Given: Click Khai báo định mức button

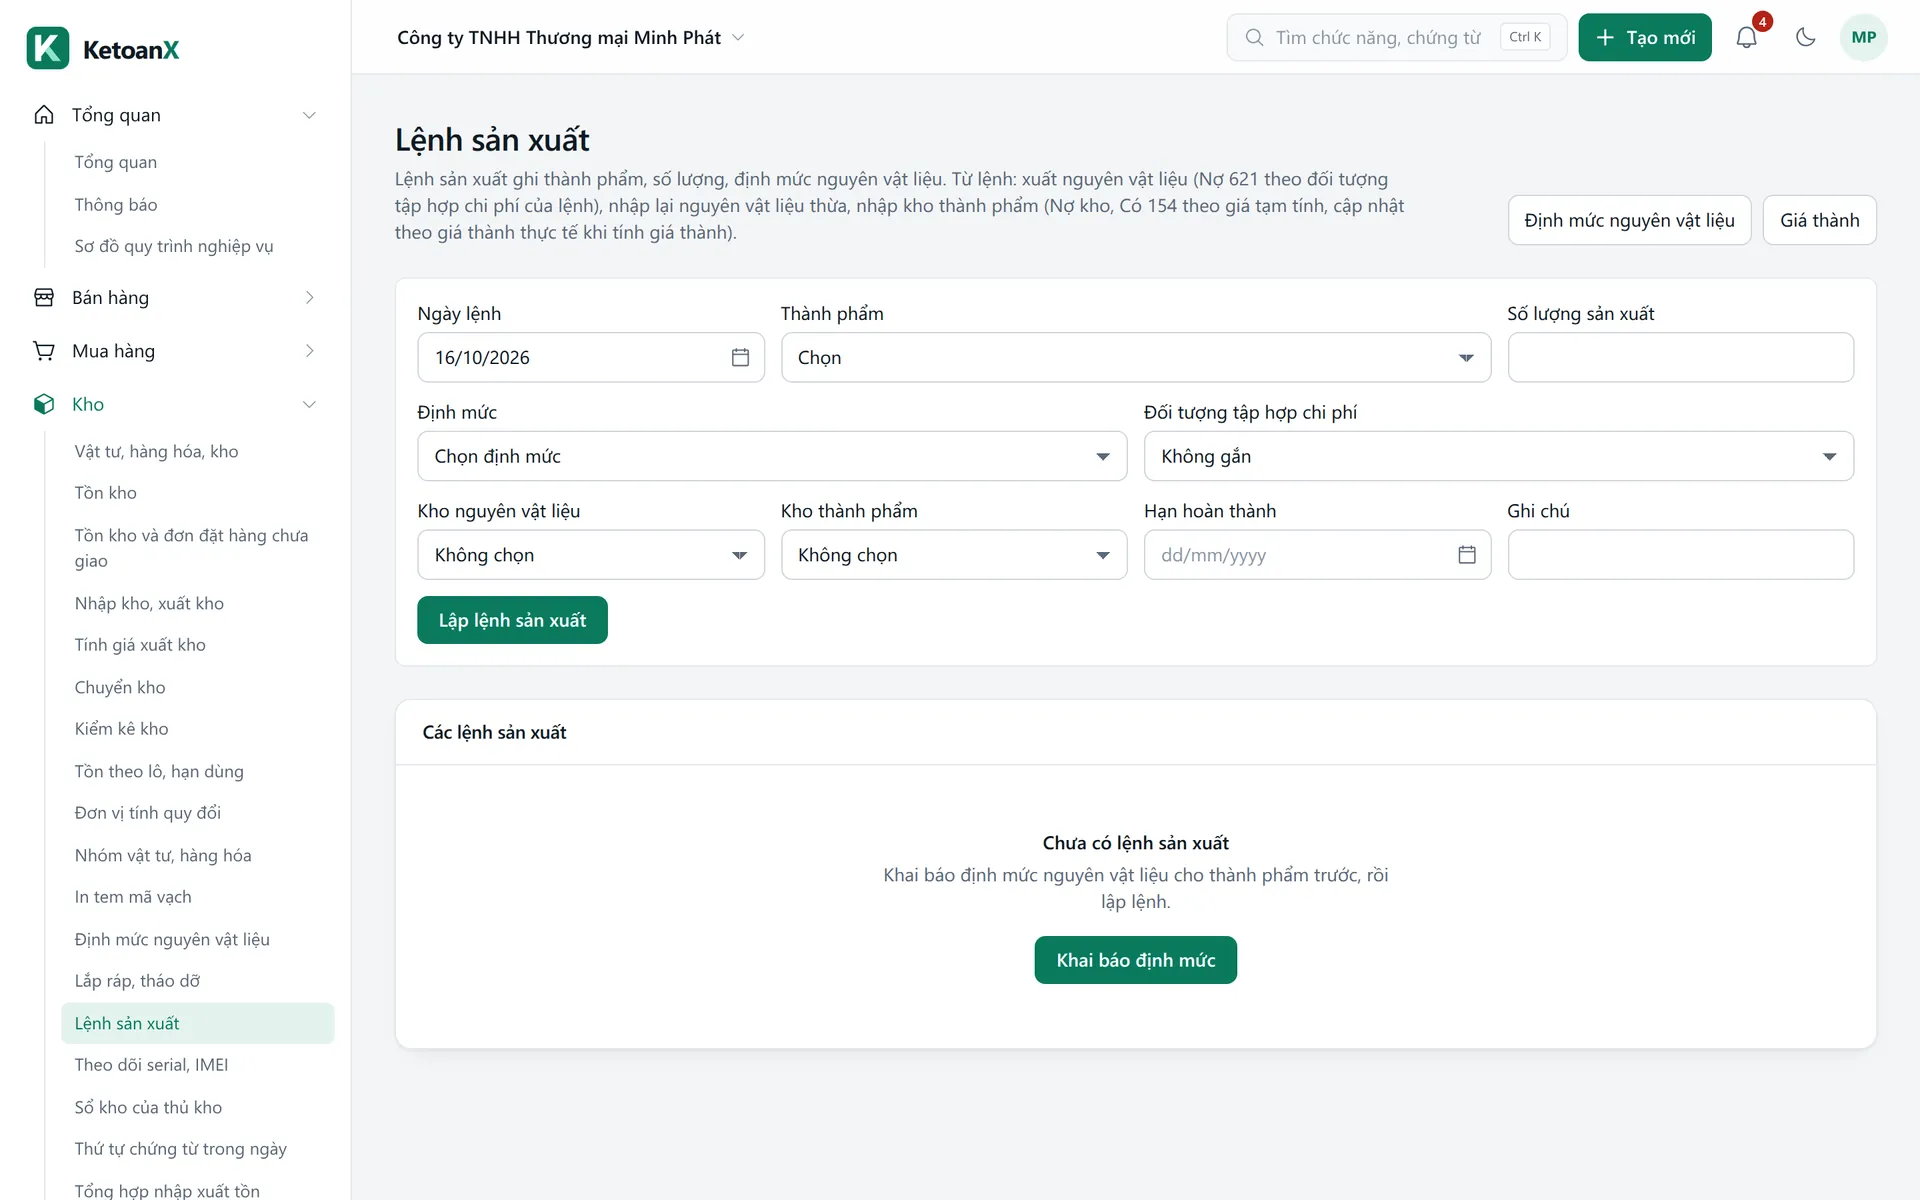Looking at the screenshot, I should tap(1135, 960).
